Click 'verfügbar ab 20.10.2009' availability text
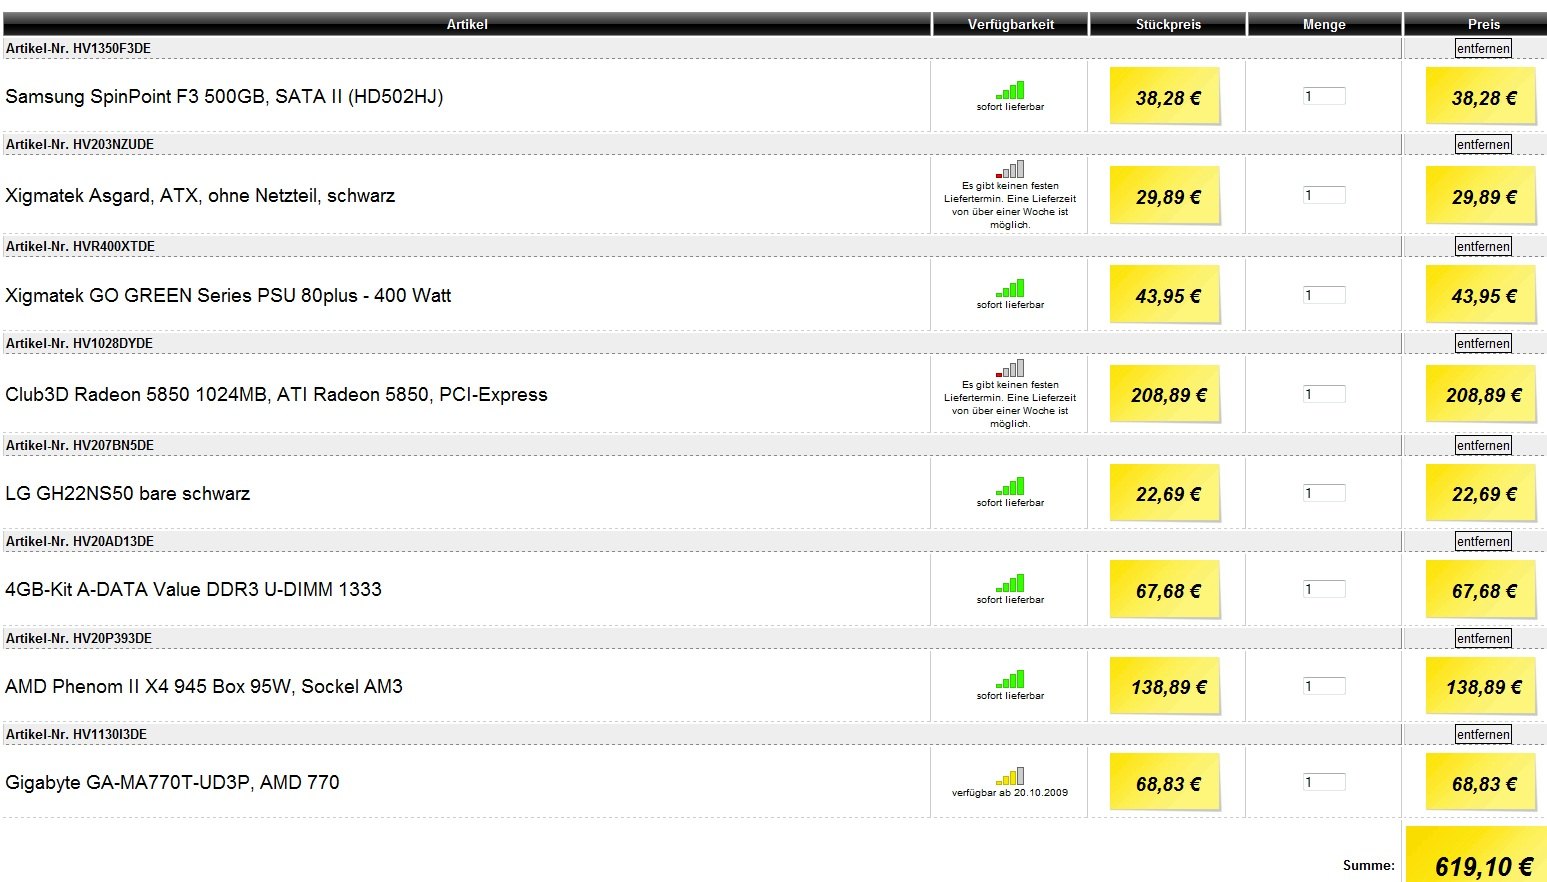 point(1010,793)
